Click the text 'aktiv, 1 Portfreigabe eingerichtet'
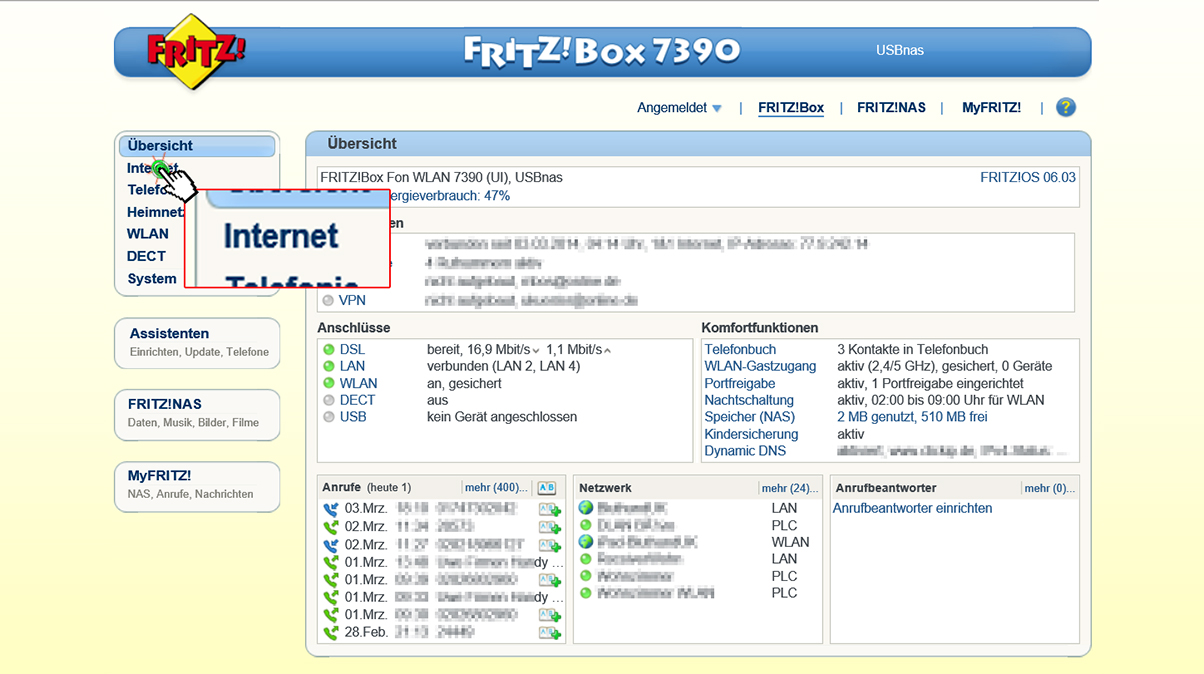1204x674 pixels. [x=930, y=383]
